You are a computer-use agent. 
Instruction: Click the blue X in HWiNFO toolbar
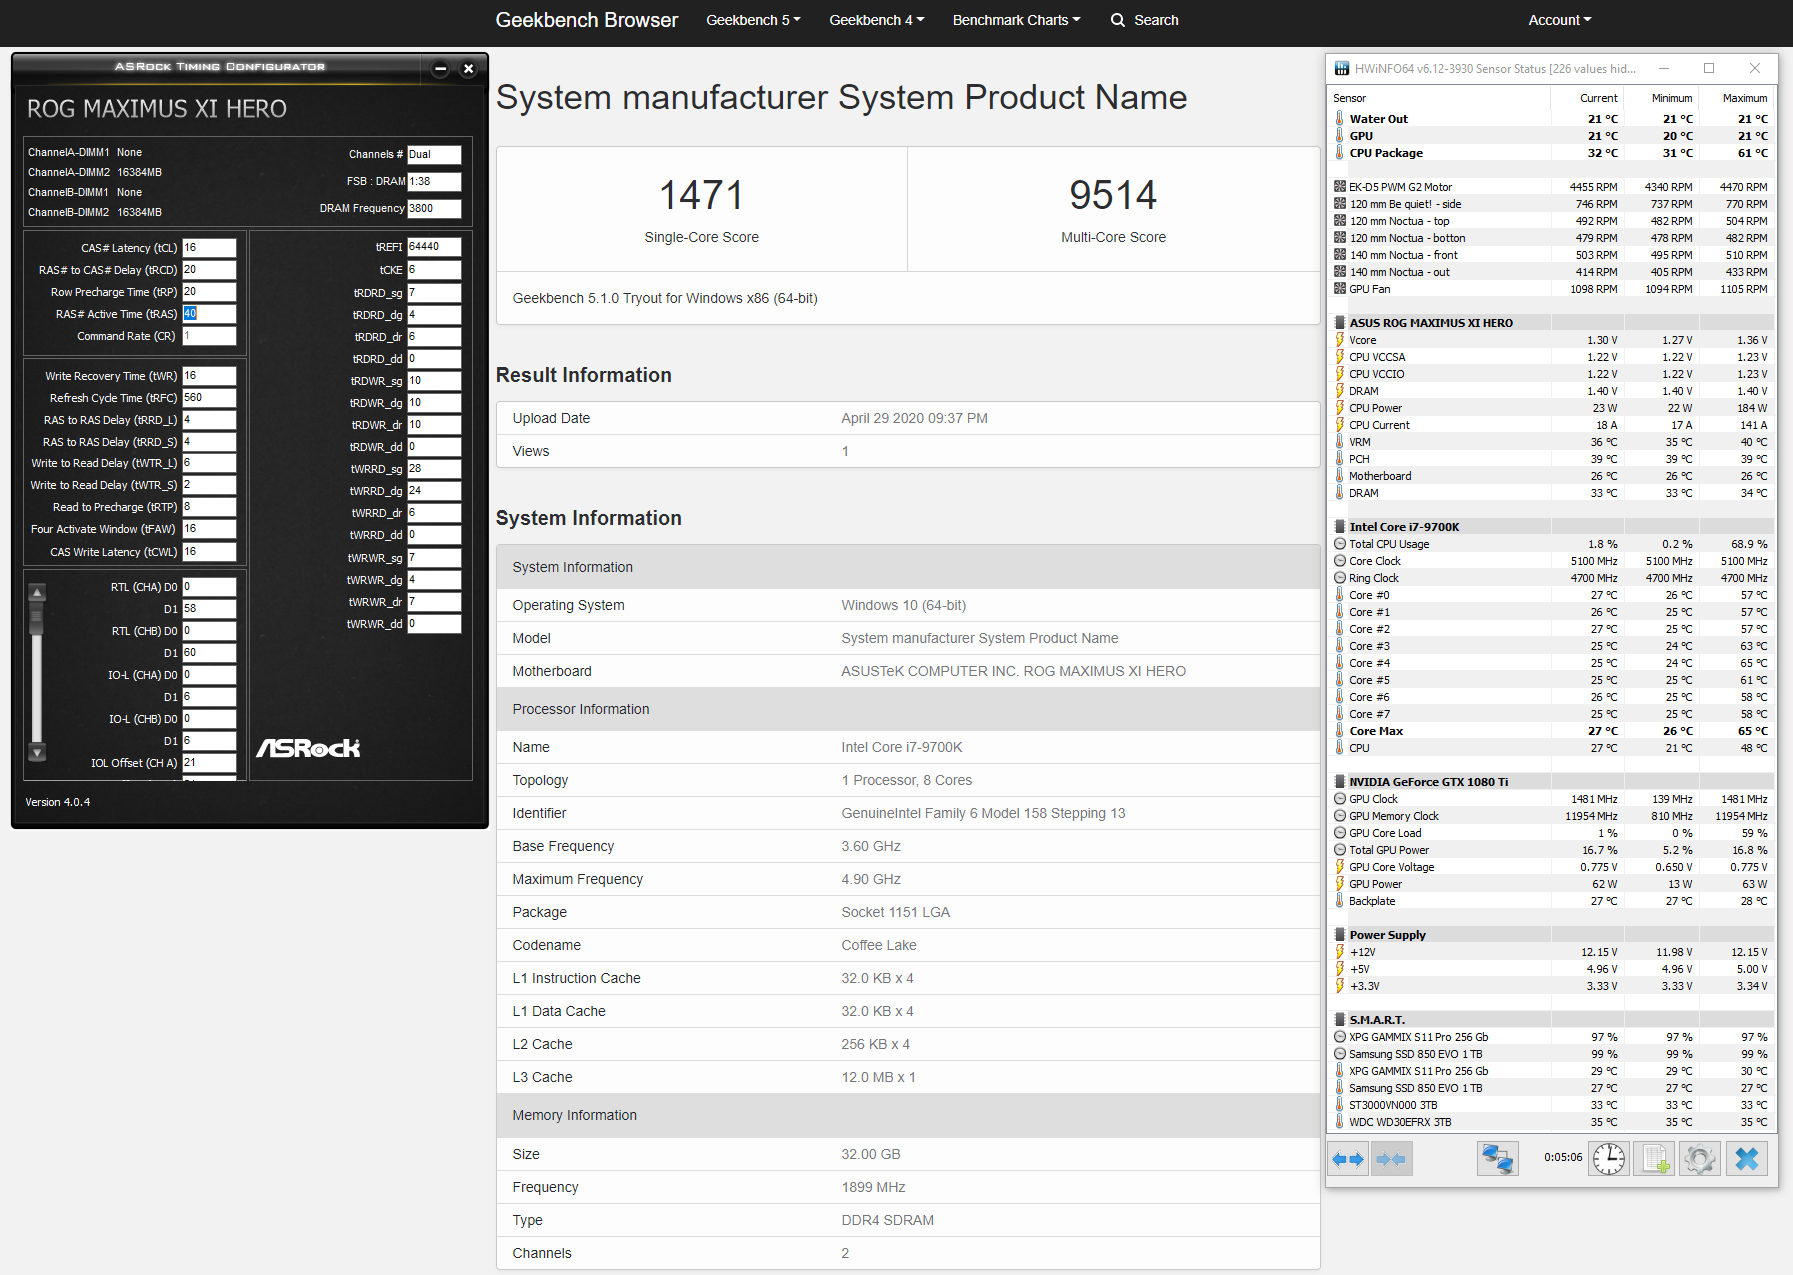1746,1159
